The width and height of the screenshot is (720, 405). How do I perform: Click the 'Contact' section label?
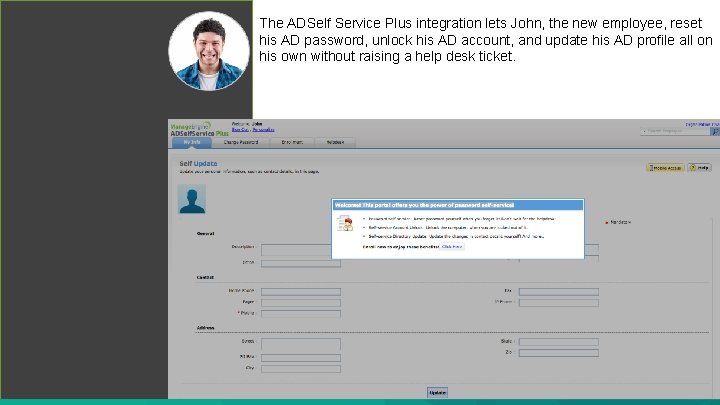coord(205,277)
